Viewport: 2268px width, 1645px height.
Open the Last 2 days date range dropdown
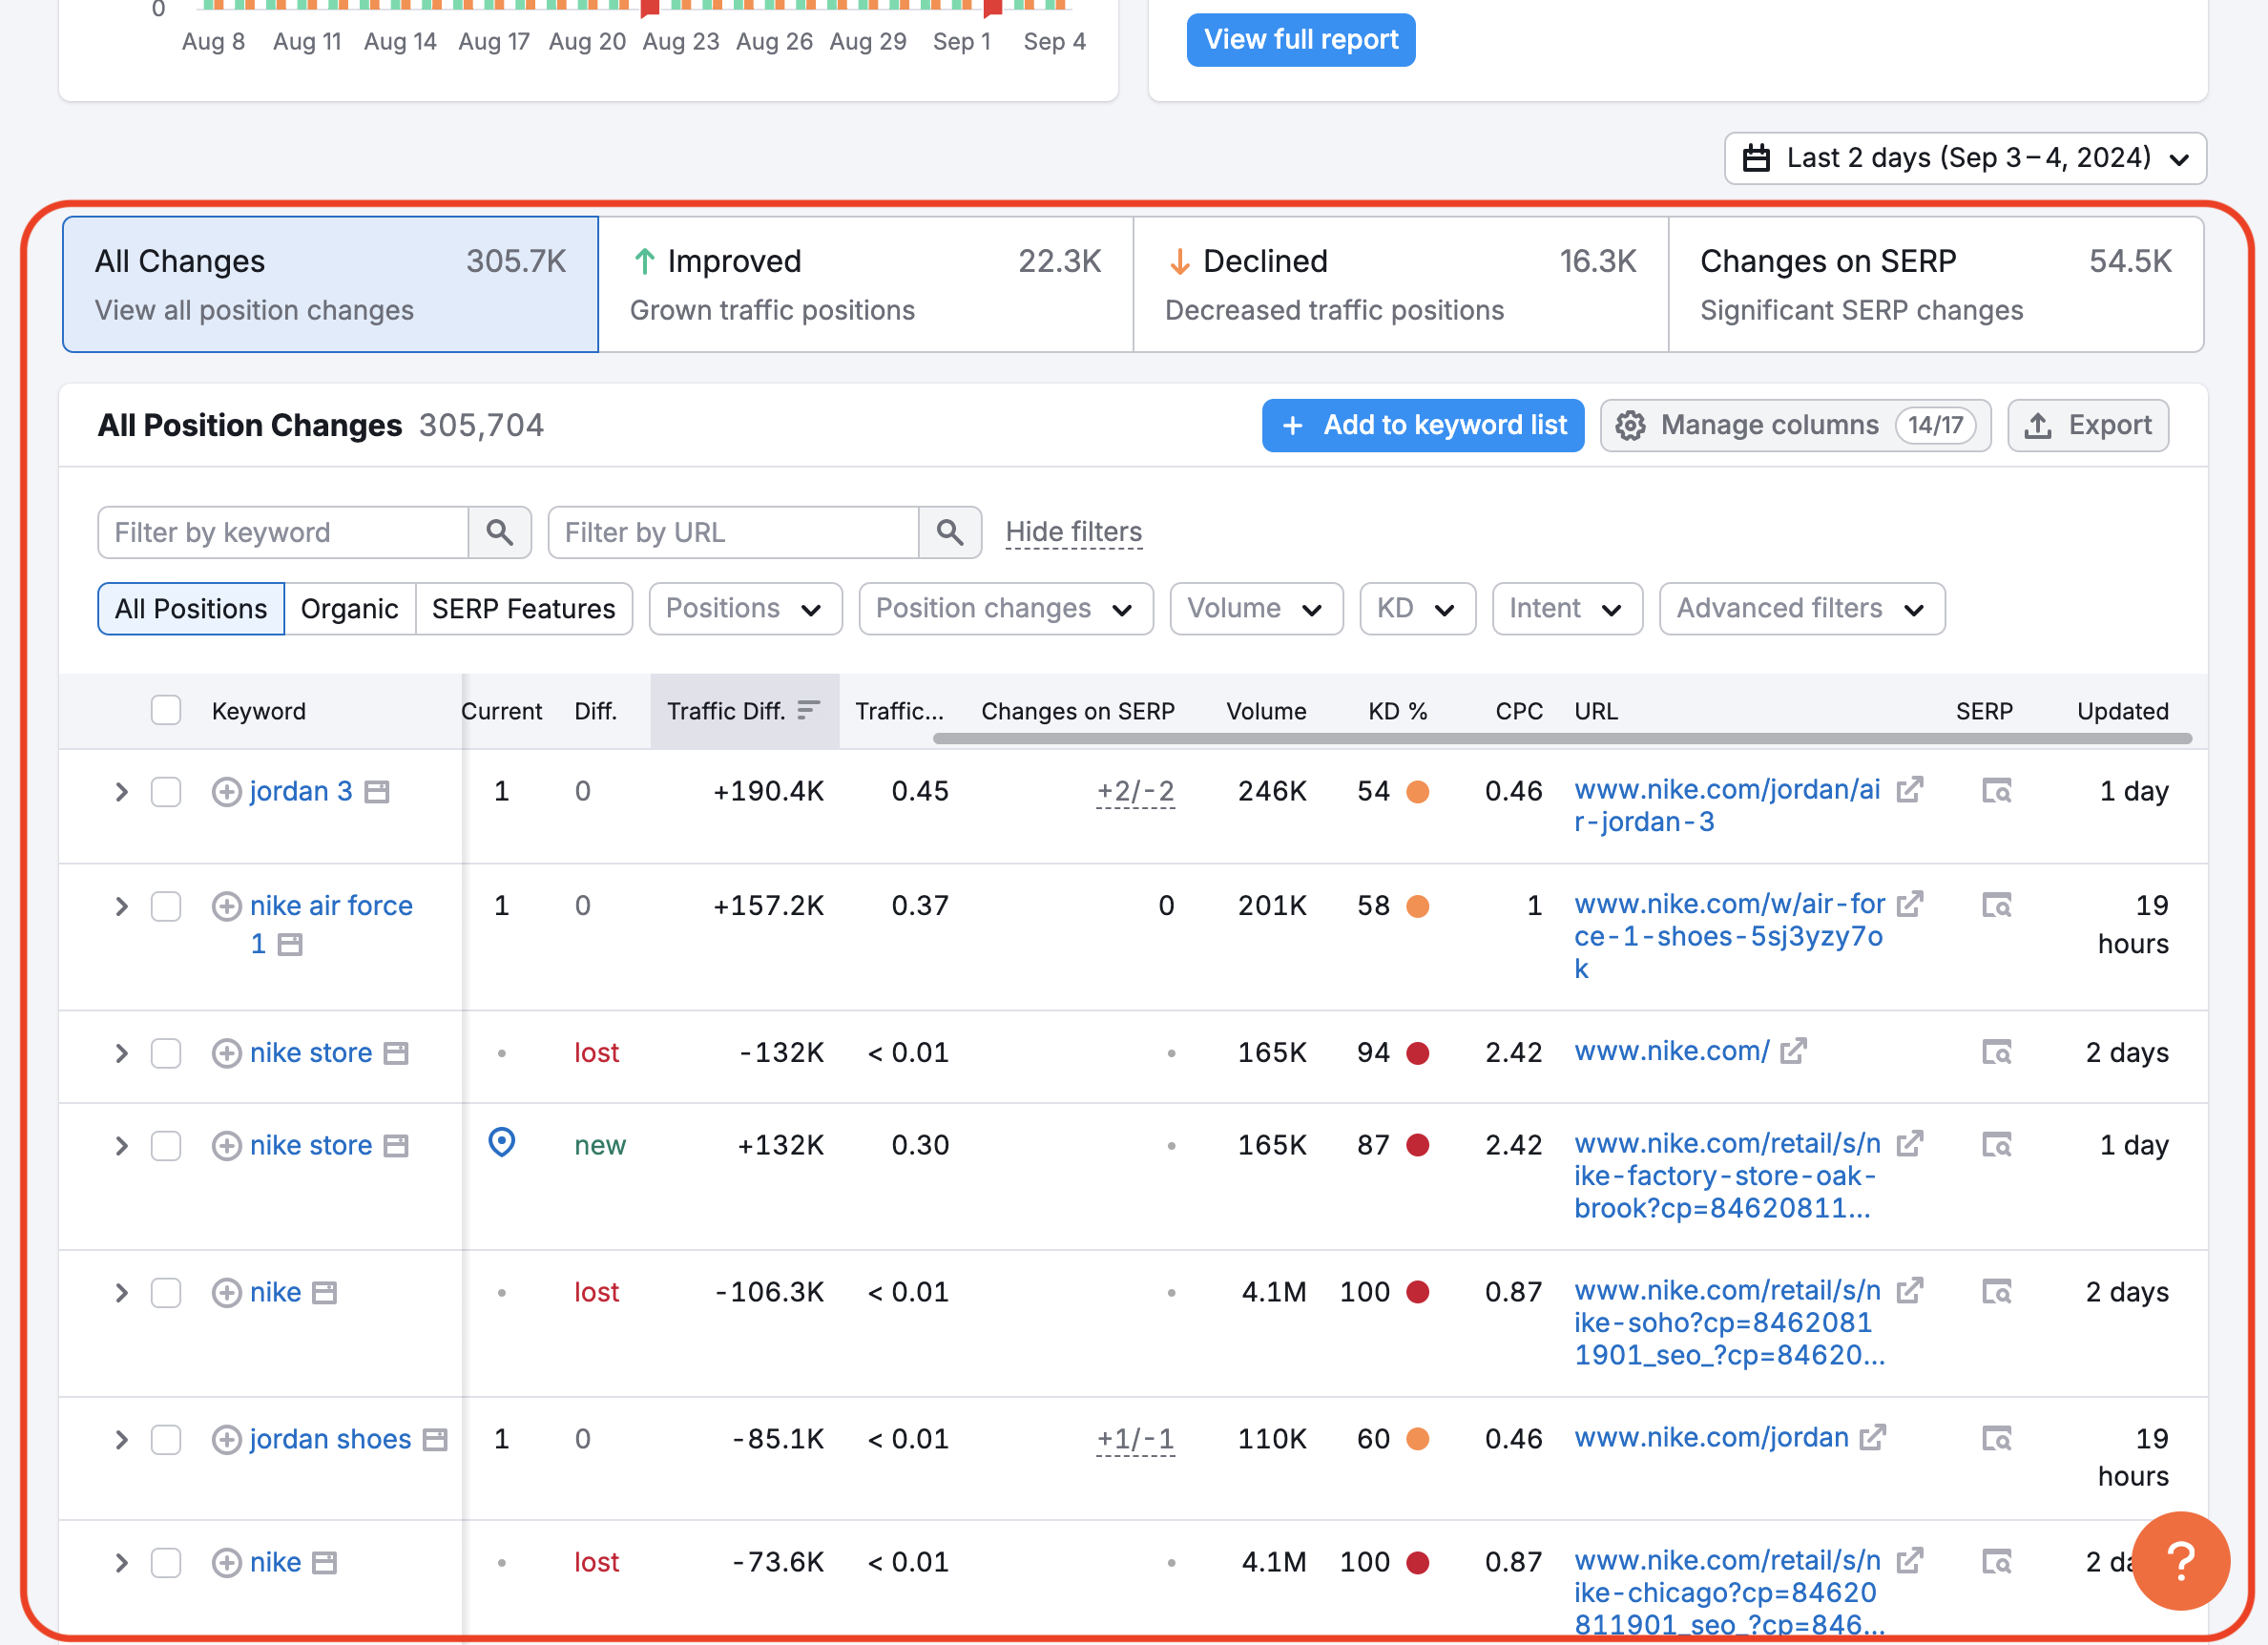coord(1965,158)
